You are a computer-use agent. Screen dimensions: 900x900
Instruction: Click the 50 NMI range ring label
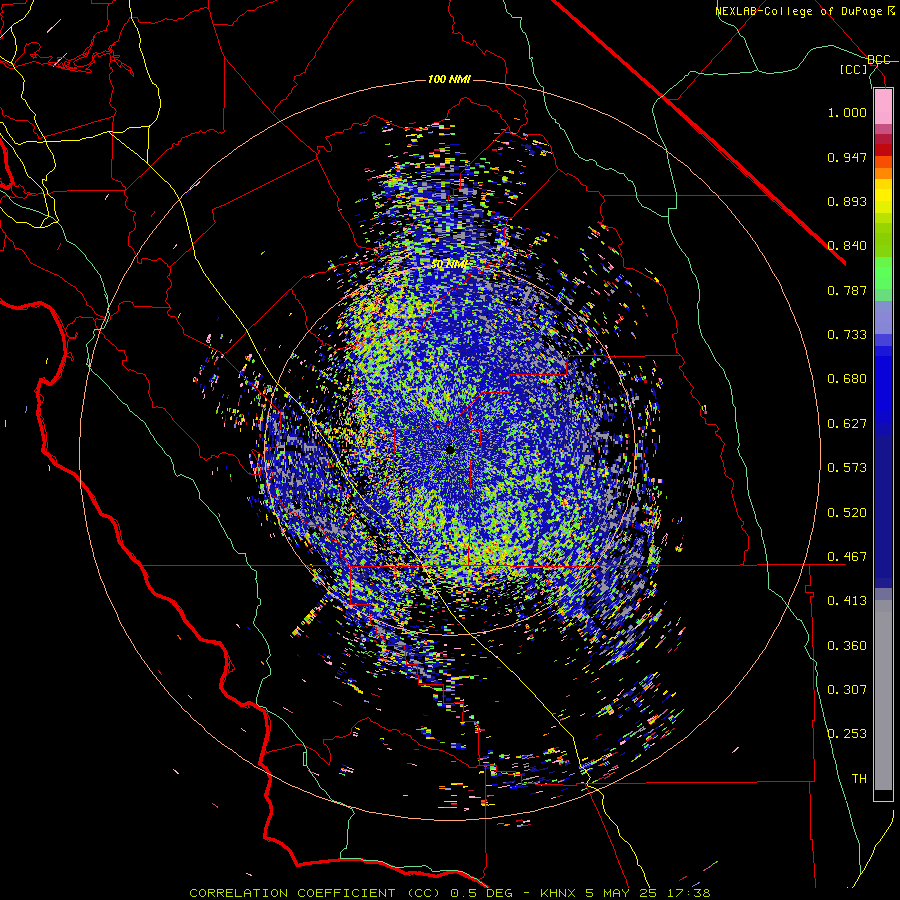[449, 265]
